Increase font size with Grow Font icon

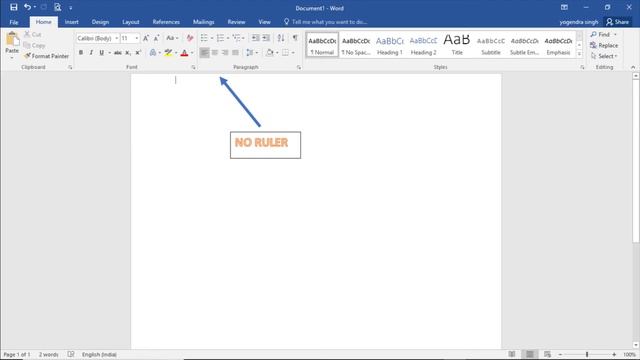click(146, 38)
